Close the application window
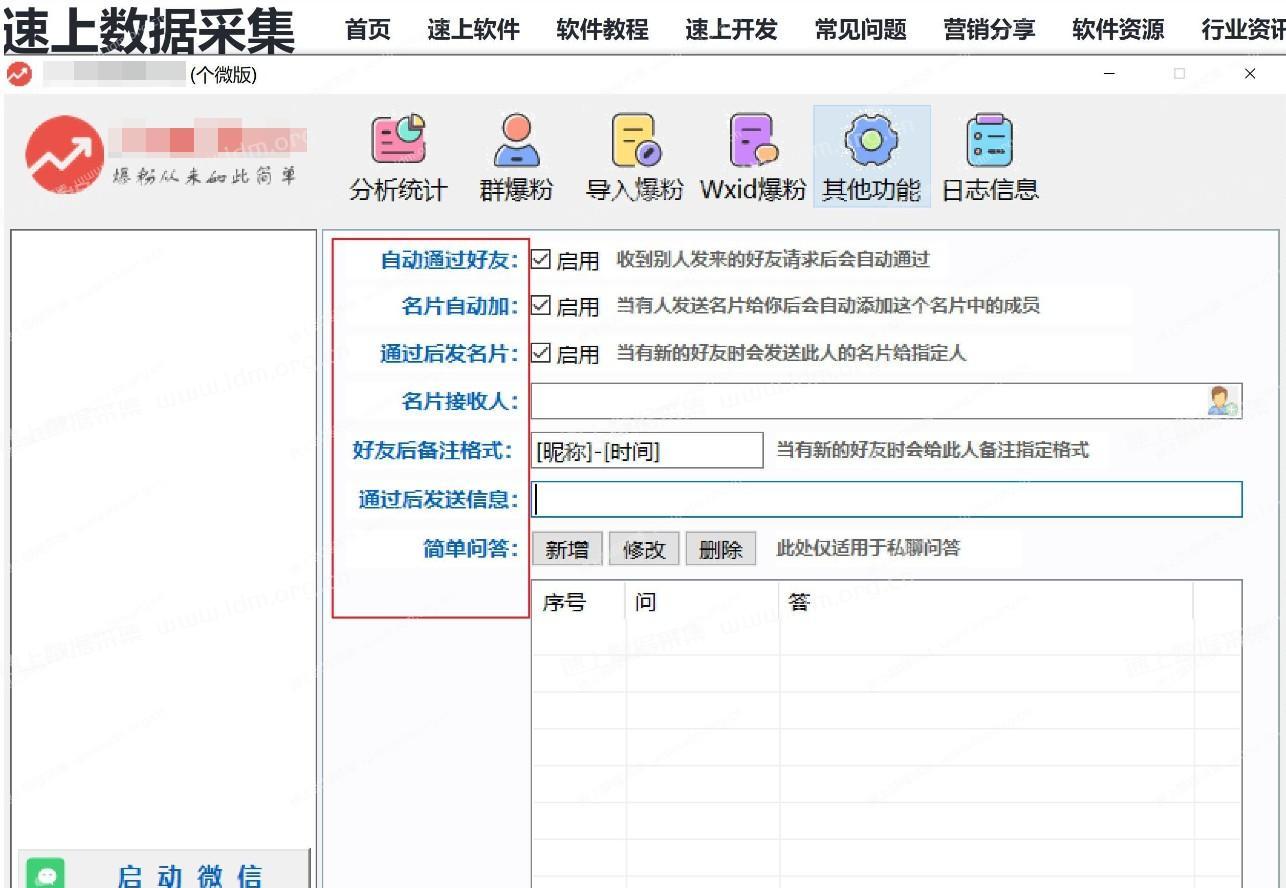The height and width of the screenshot is (888, 1286). coord(1250,74)
